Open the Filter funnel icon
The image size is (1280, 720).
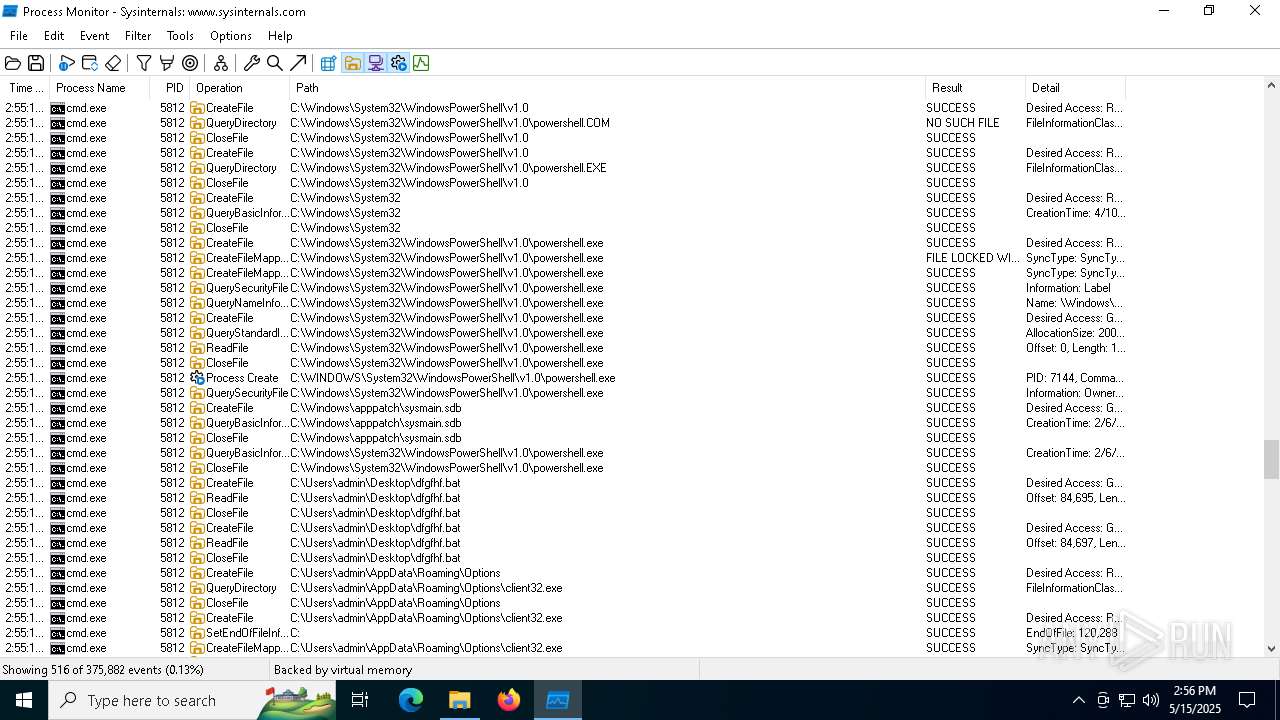[x=144, y=63]
